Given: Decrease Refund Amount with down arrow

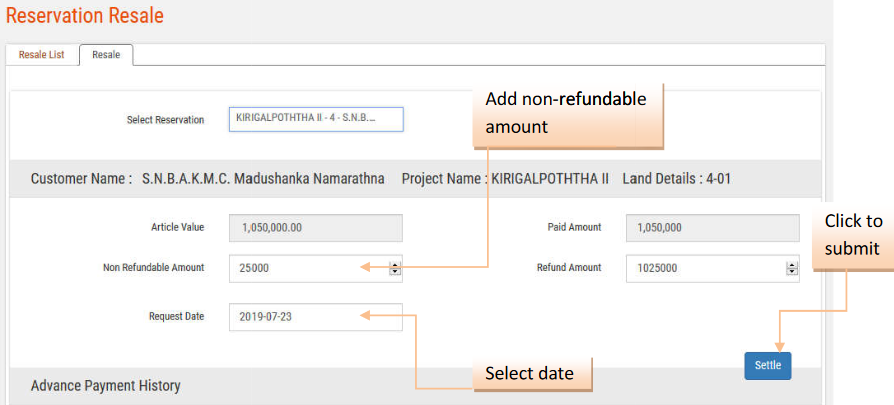Looking at the screenshot, I should (792, 271).
